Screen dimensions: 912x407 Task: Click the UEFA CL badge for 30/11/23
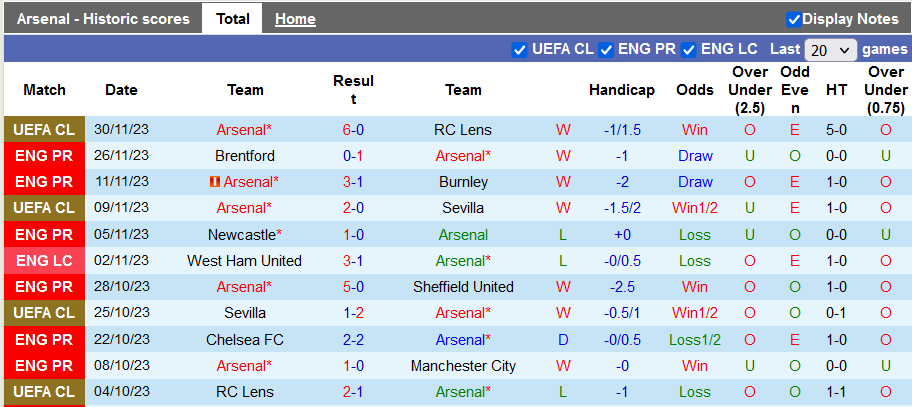click(x=44, y=130)
